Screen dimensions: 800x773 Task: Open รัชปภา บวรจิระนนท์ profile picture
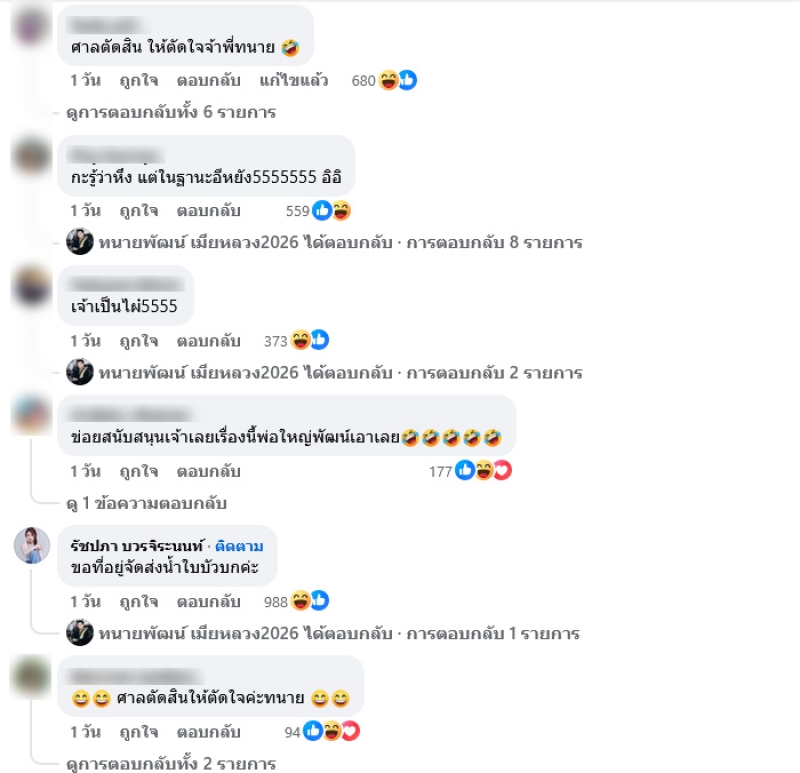(x=32, y=545)
